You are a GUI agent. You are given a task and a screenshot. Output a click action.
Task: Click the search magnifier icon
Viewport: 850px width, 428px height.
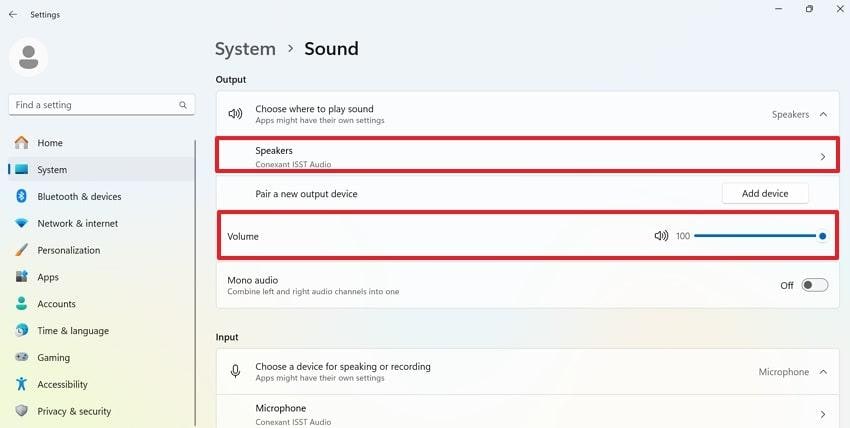click(x=183, y=105)
